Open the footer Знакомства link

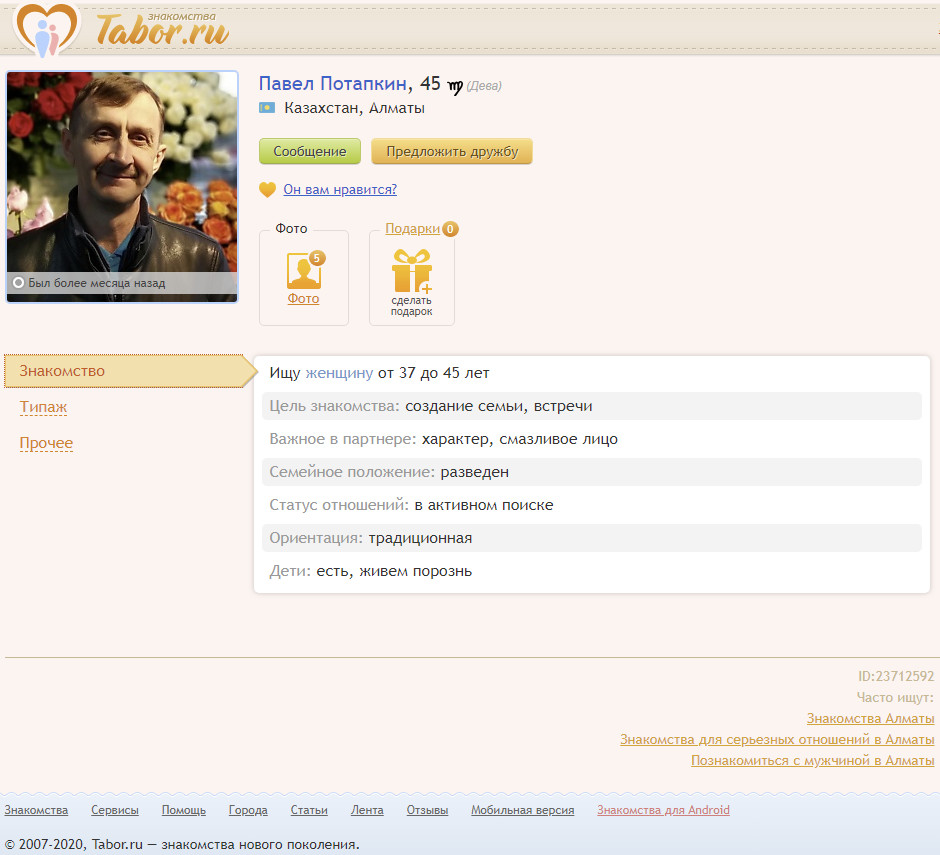point(36,810)
